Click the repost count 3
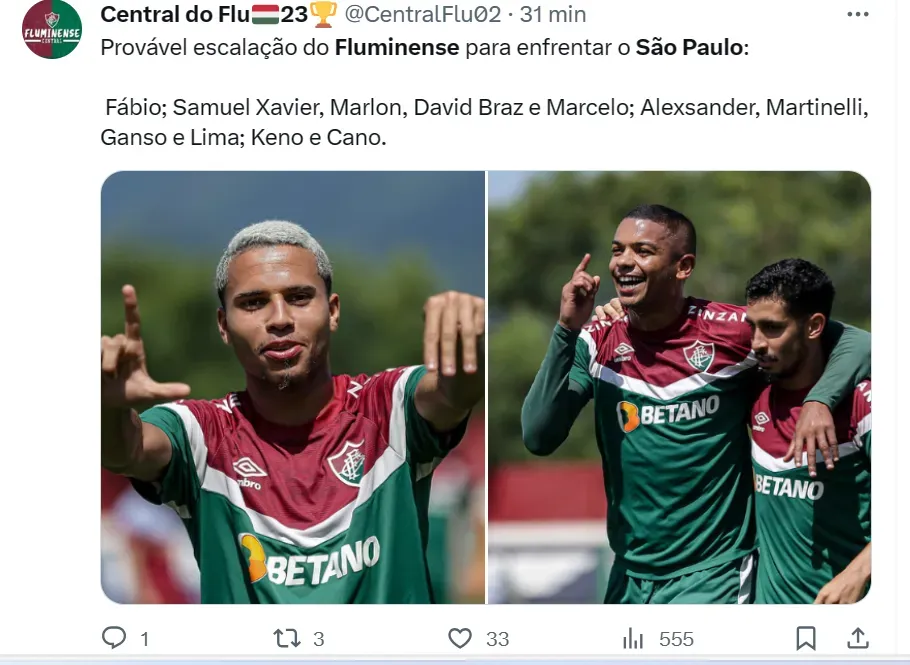910x665 pixels. pos(319,639)
